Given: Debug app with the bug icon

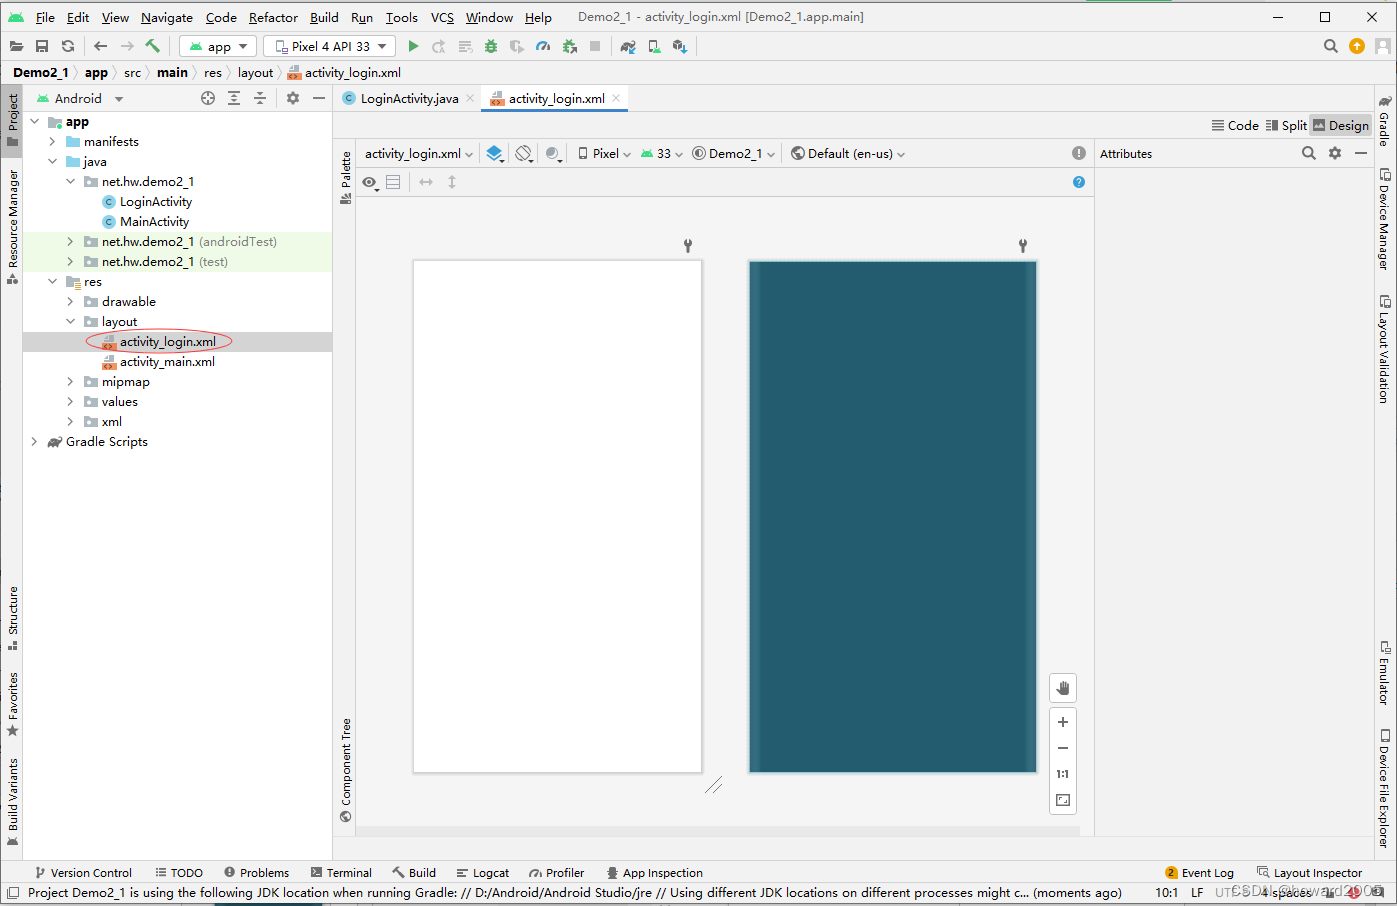Looking at the screenshot, I should click(x=491, y=46).
